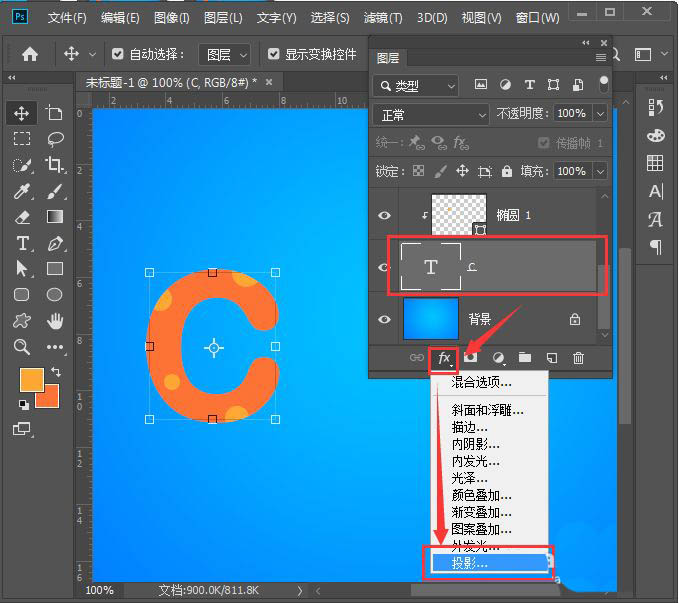Hide the 背景 layer
Viewport: 679px width, 603px height.
[384, 319]
